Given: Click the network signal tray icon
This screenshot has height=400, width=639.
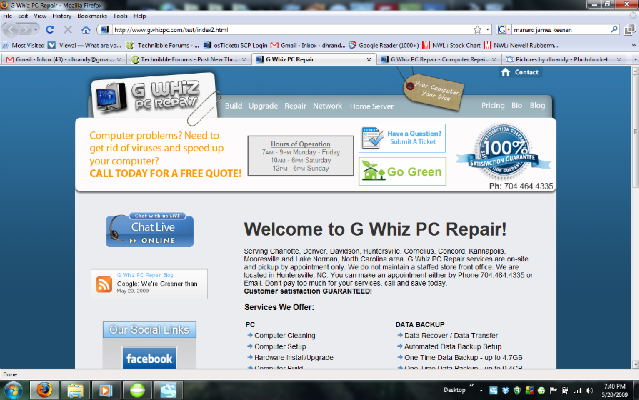Looking at the screenshot, I should (577, 390).
